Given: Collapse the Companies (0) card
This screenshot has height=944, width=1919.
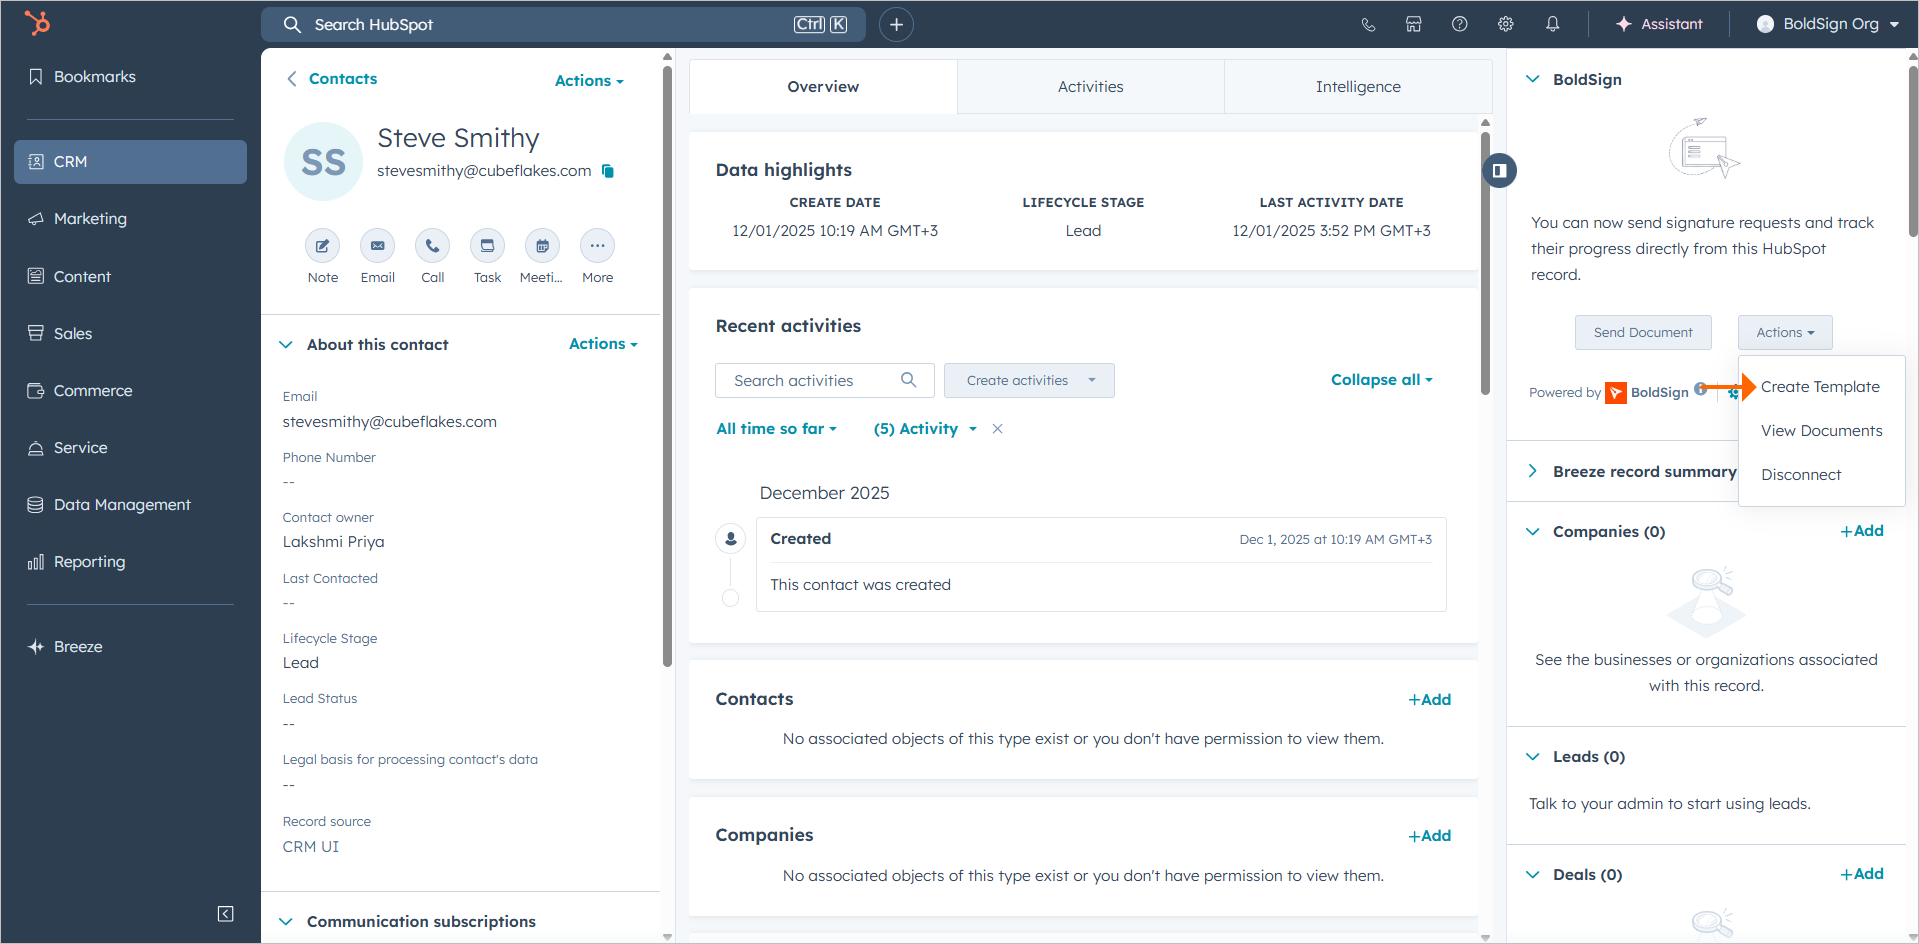Looking at the screenshot, I should [x=1532, y=532].
